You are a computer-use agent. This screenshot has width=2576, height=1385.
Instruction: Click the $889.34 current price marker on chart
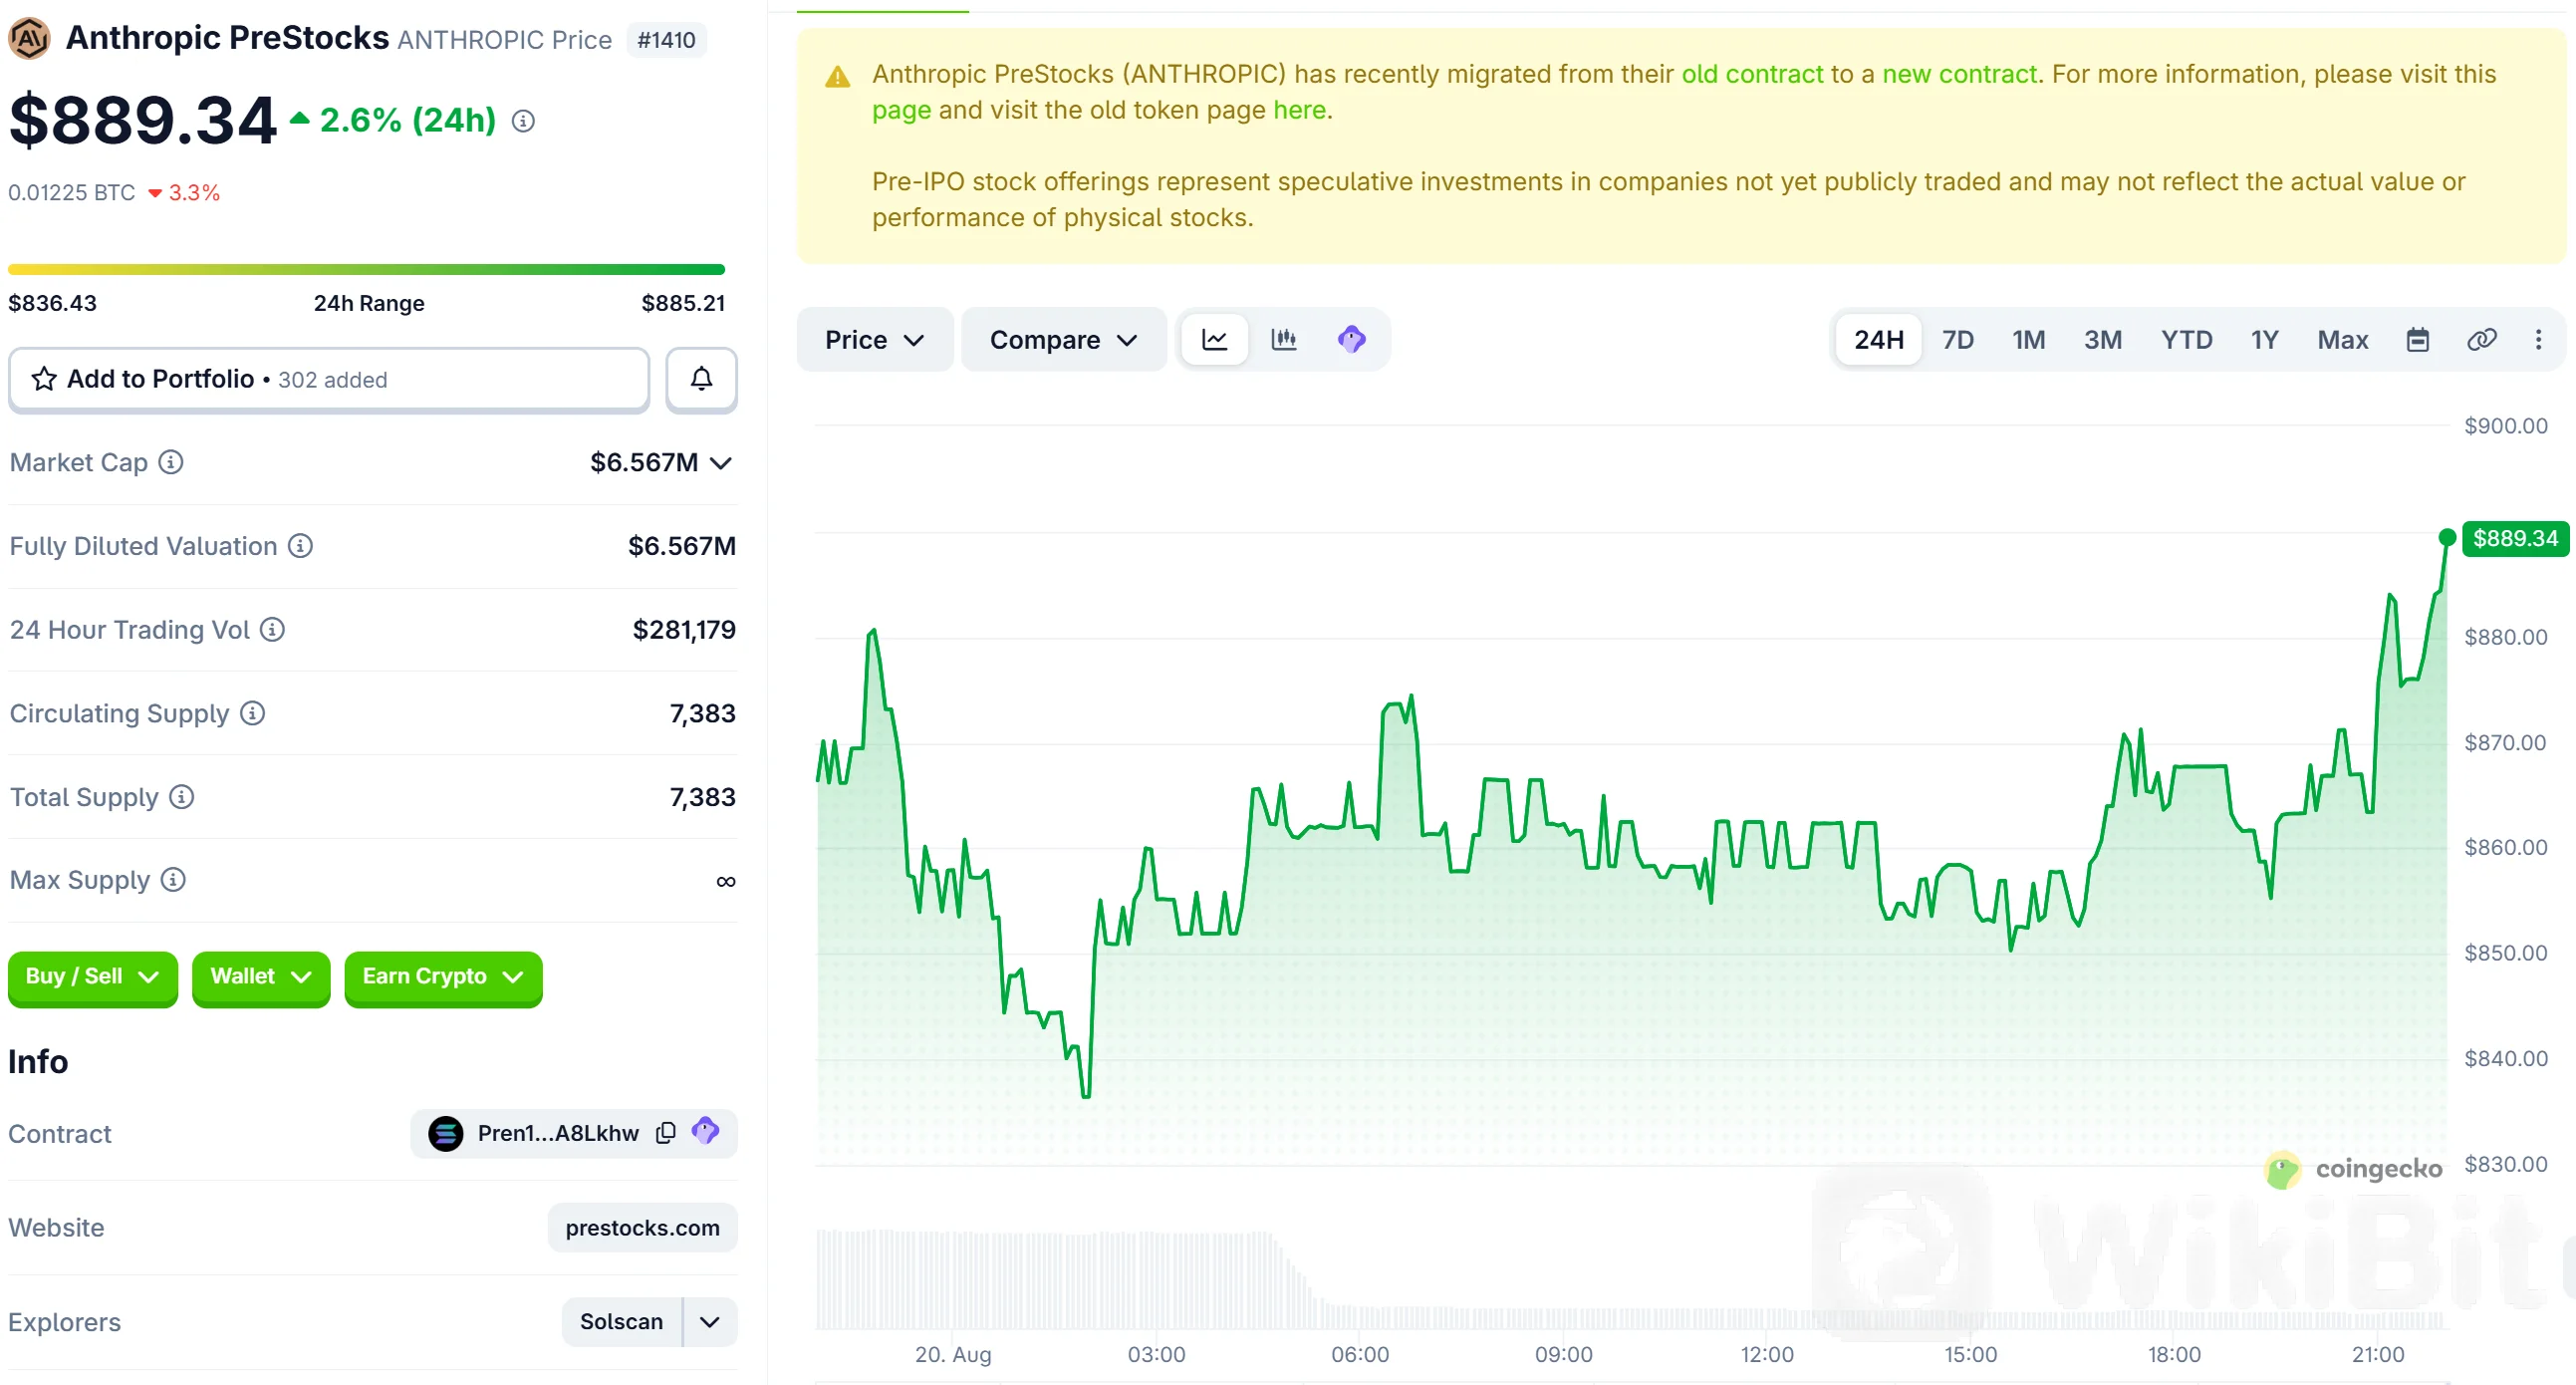point(2514,538)
